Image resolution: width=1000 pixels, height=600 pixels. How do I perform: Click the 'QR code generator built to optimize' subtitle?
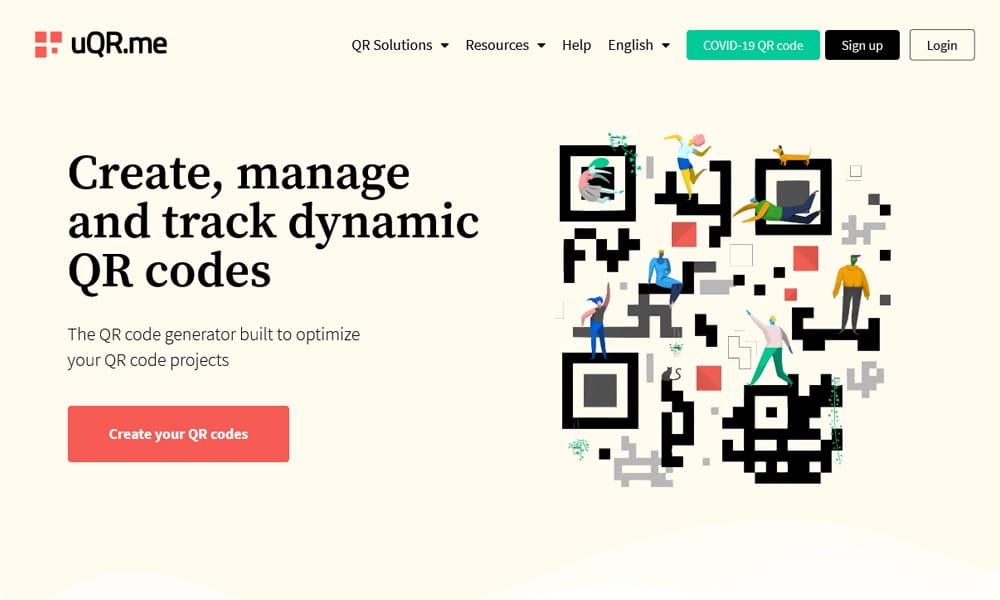pyautogui.click(x=213, y=347)
